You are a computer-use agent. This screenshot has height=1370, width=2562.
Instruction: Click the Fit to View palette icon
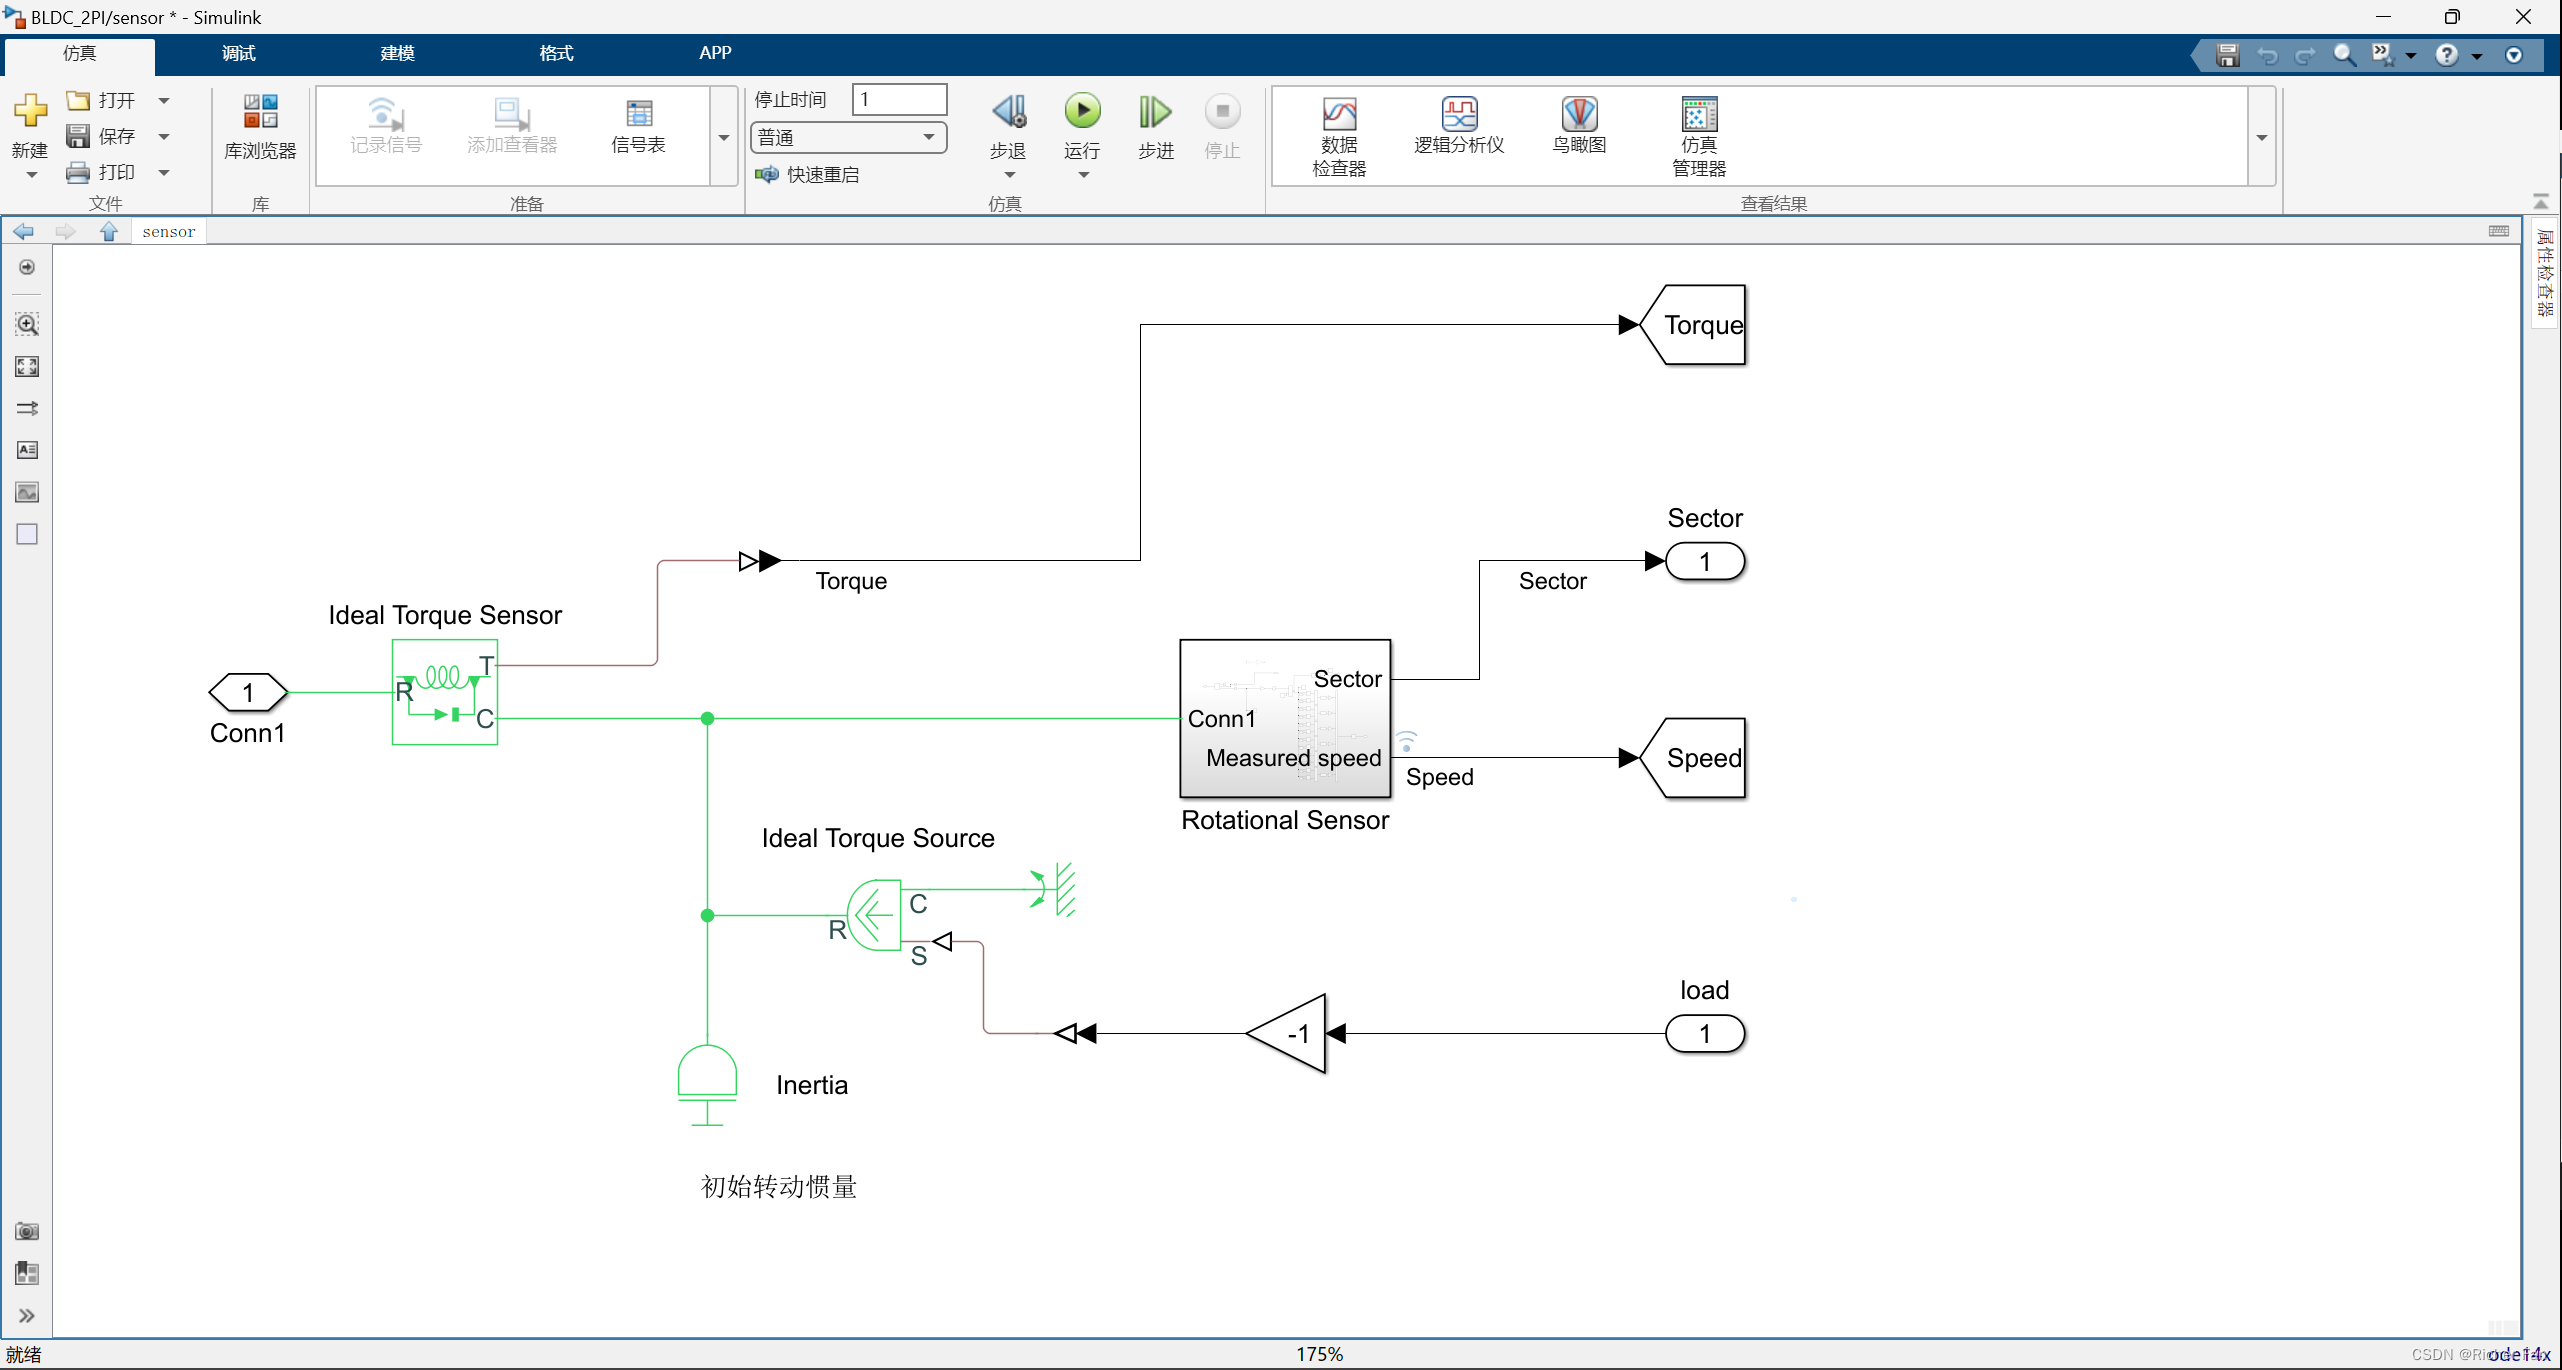pyautogui.click(x=27, y=367)
